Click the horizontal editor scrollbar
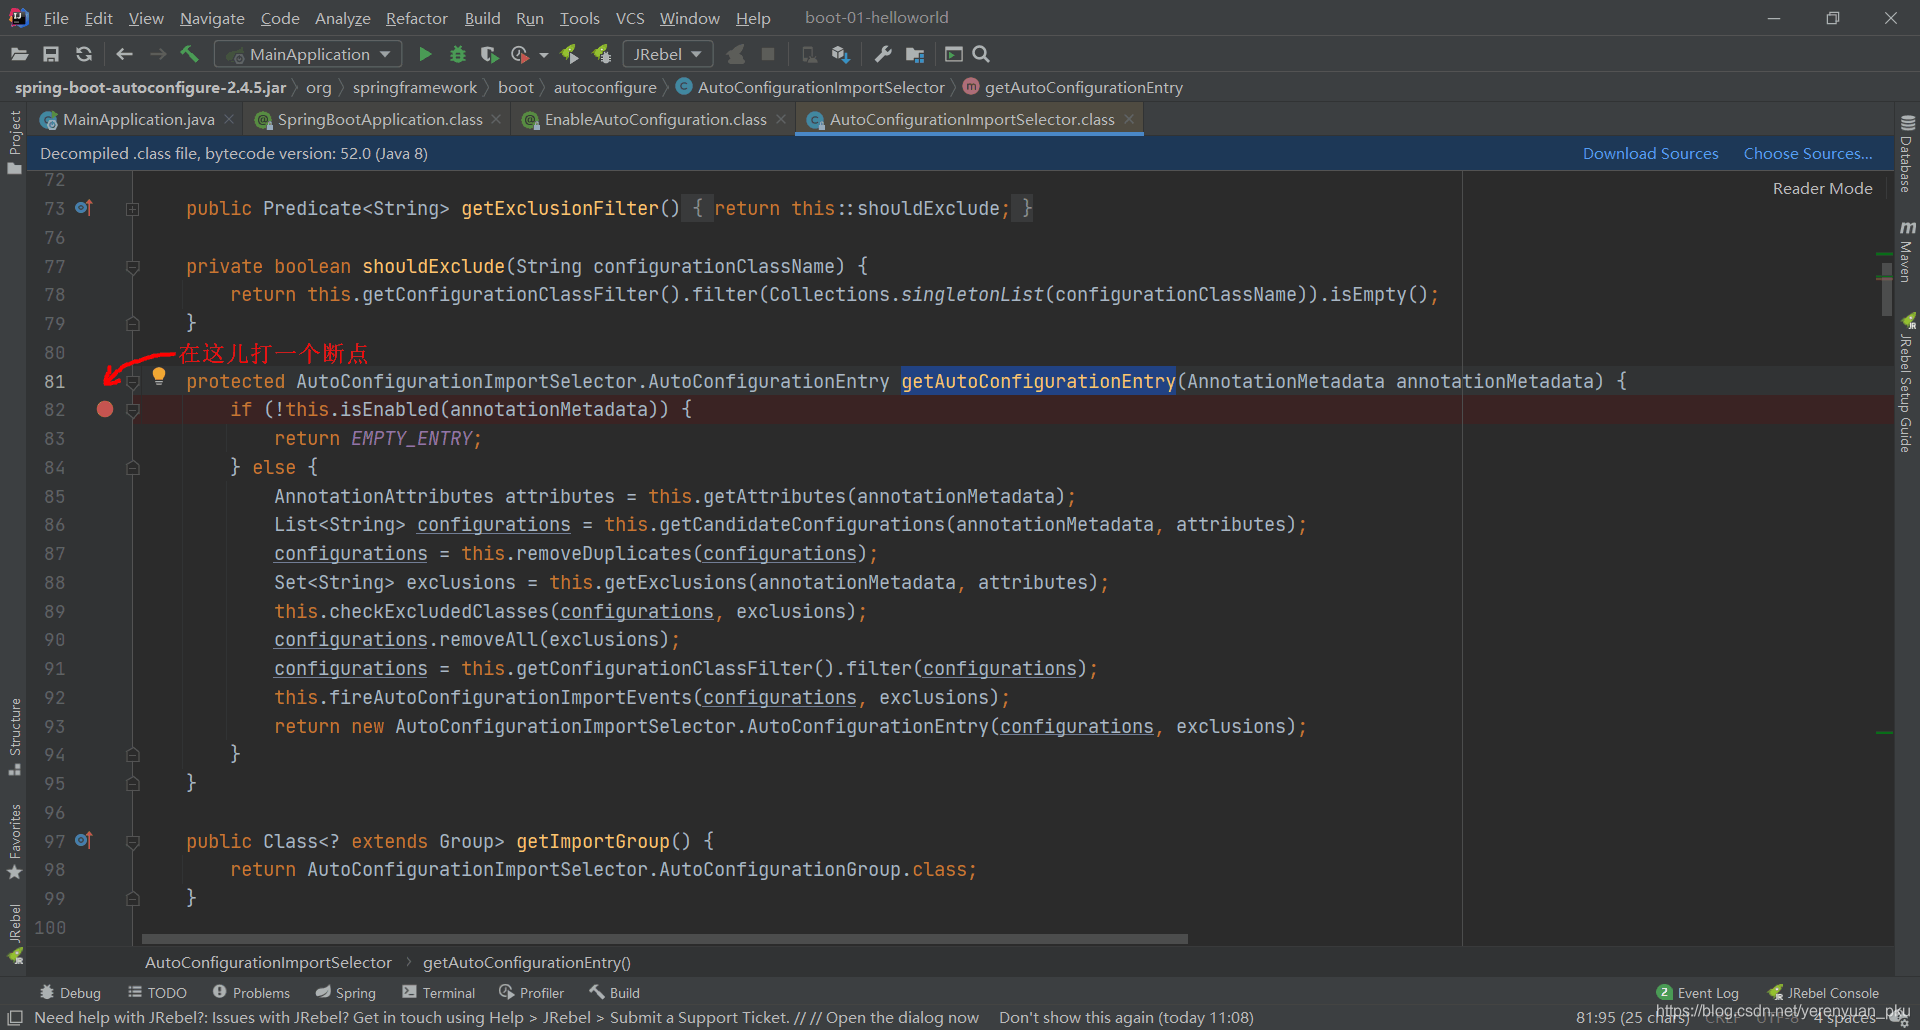 (x=665, y=939)
